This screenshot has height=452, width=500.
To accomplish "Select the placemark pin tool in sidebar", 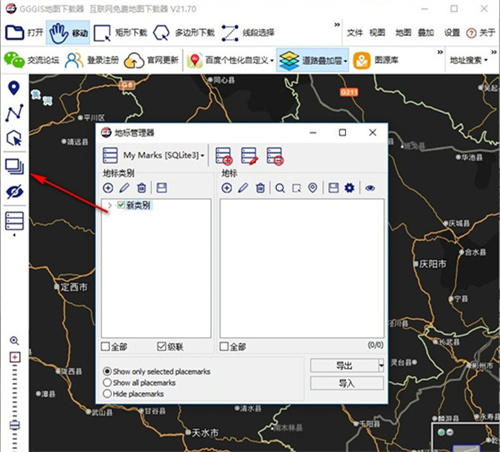I will pyautogui.click(x=14, y=88).
